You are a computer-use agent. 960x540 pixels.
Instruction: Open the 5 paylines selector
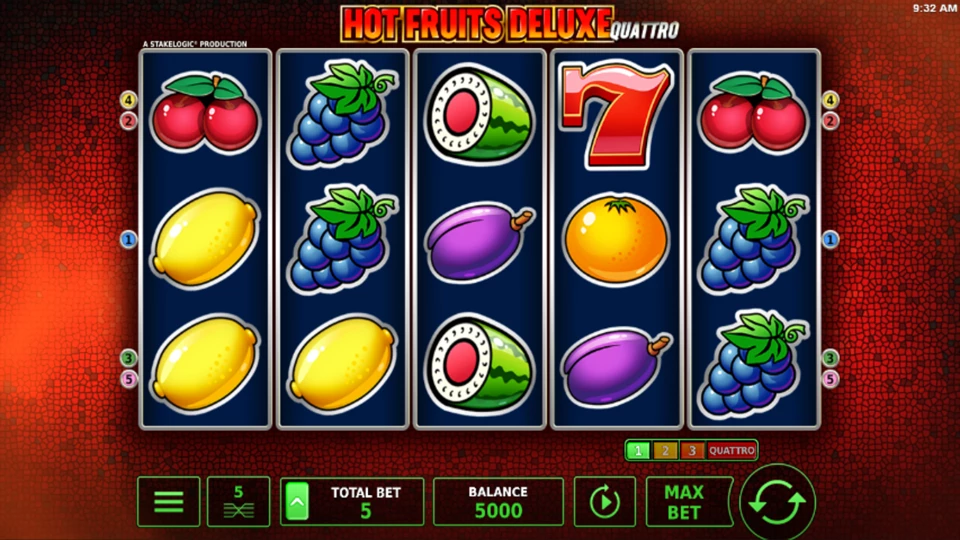click(x=238, y=501)
